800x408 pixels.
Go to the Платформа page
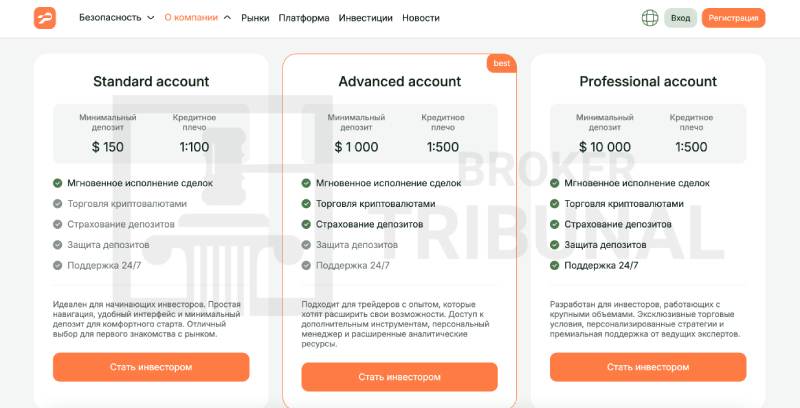(304, 18)
